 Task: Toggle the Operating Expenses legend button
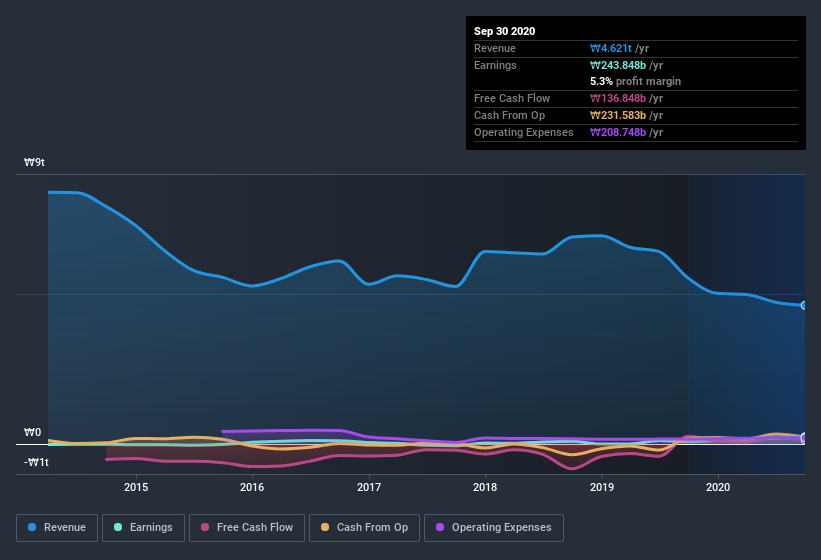(494, 528)
